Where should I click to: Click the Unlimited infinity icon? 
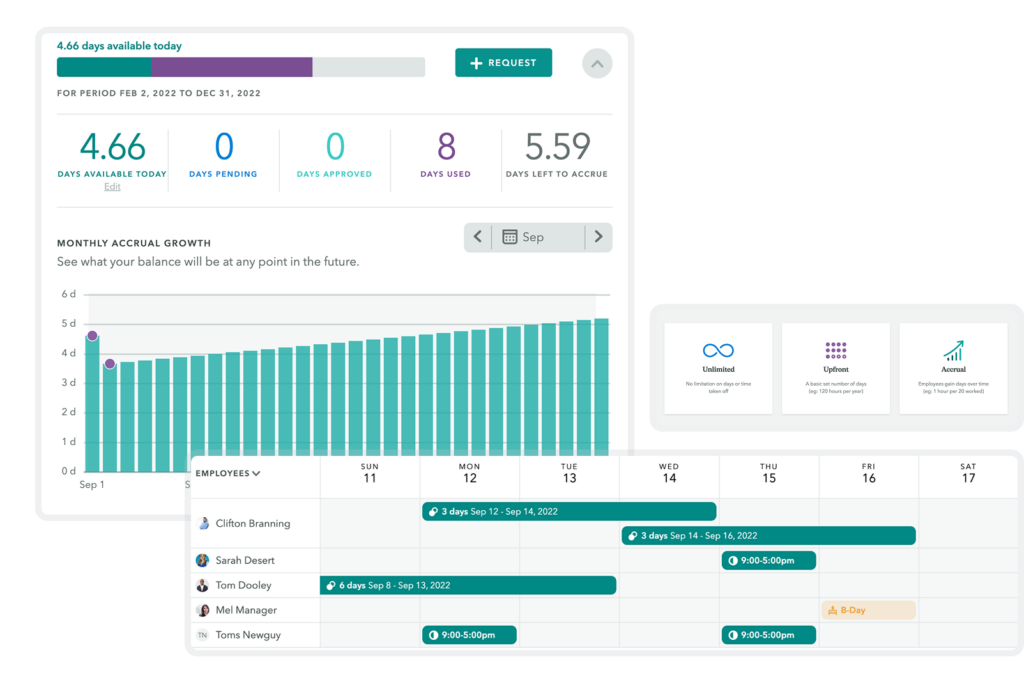(718, 350)
